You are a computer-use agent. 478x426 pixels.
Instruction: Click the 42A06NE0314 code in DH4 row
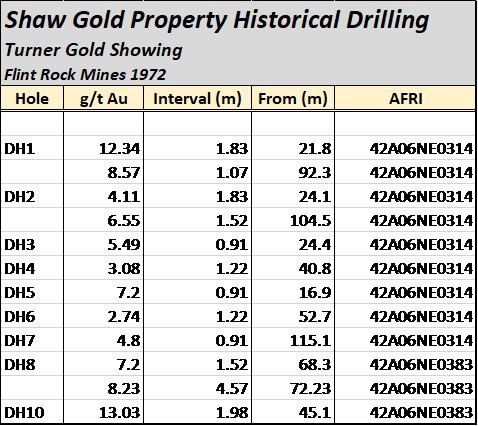click(x=421, y=269)
